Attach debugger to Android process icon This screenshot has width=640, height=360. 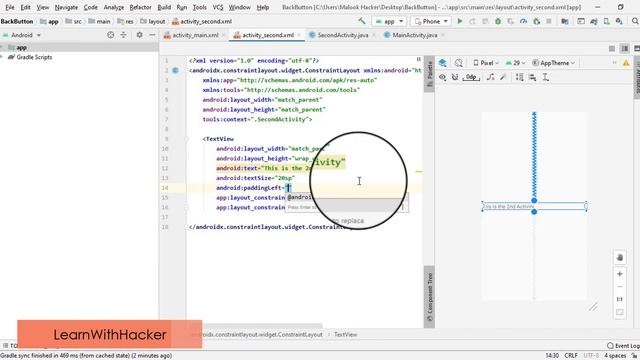point(536,21)
